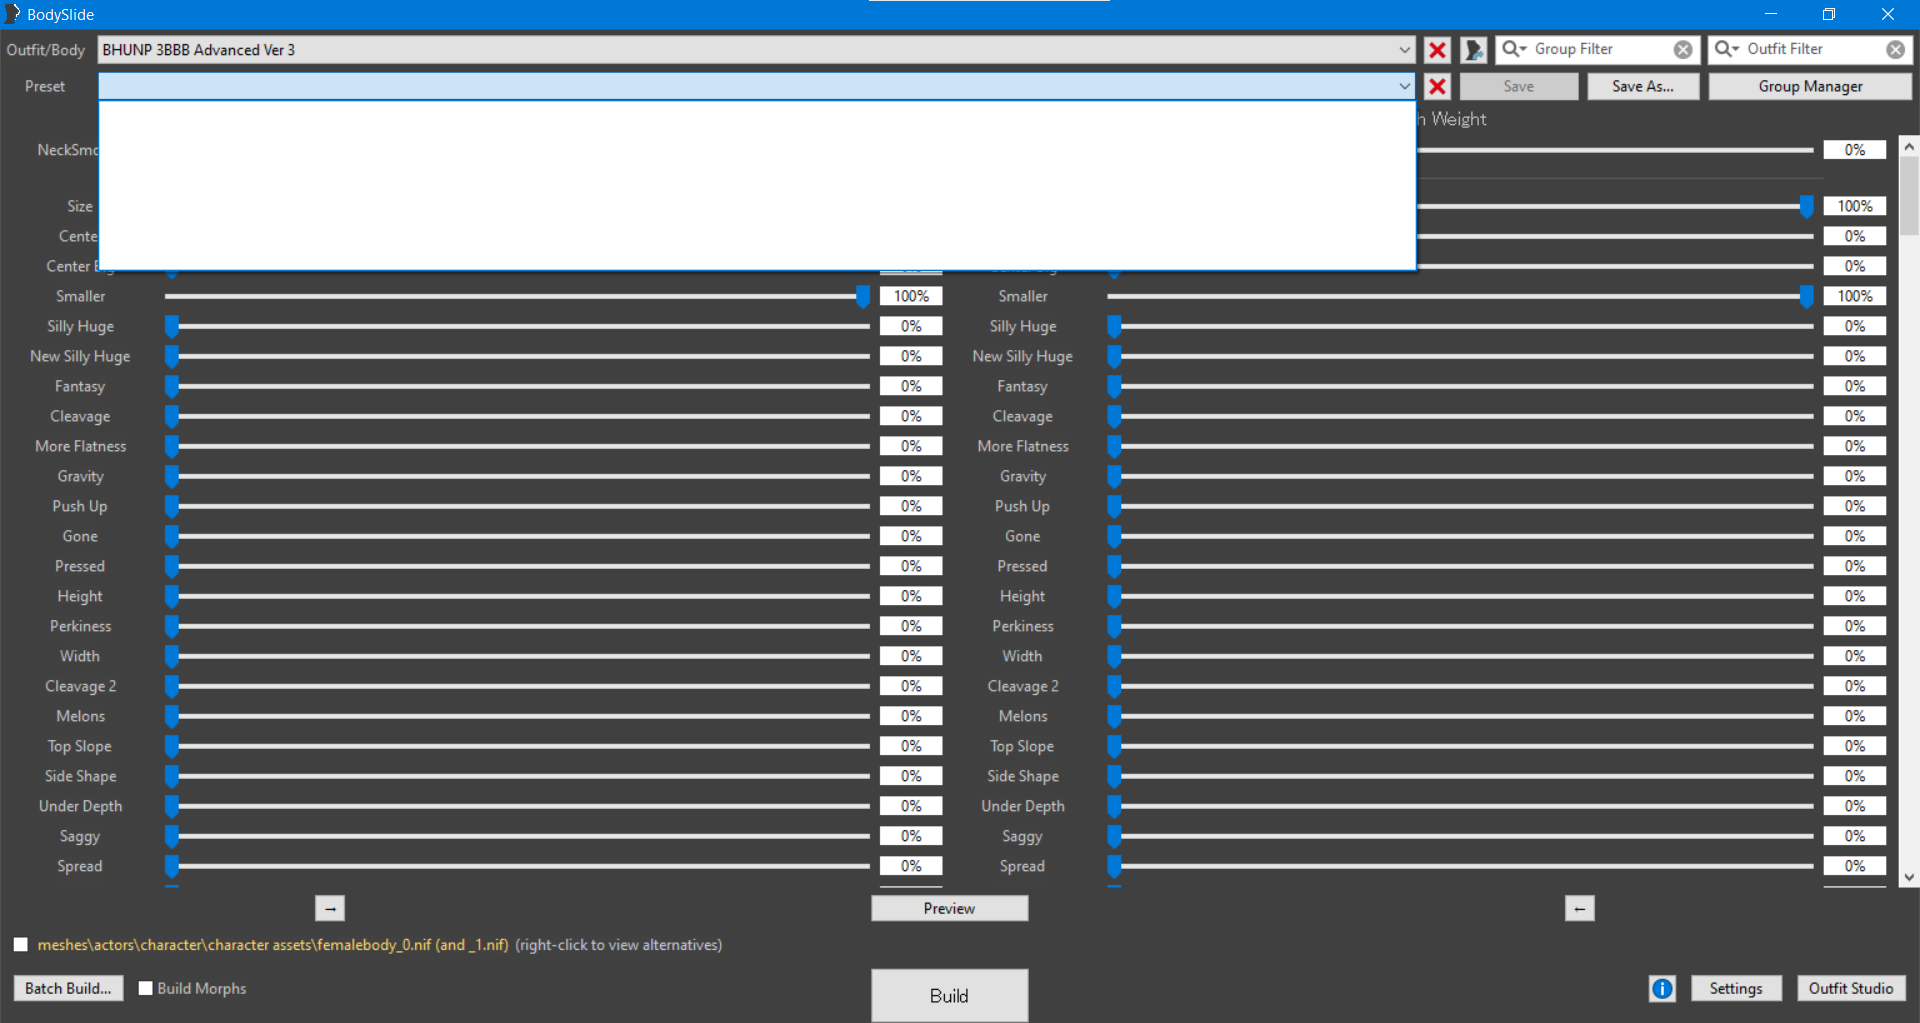The width and height of the screenshot is (1920, 1023).
Task: Click left Perkiness percentage field
Action: (x=911, y=626)
